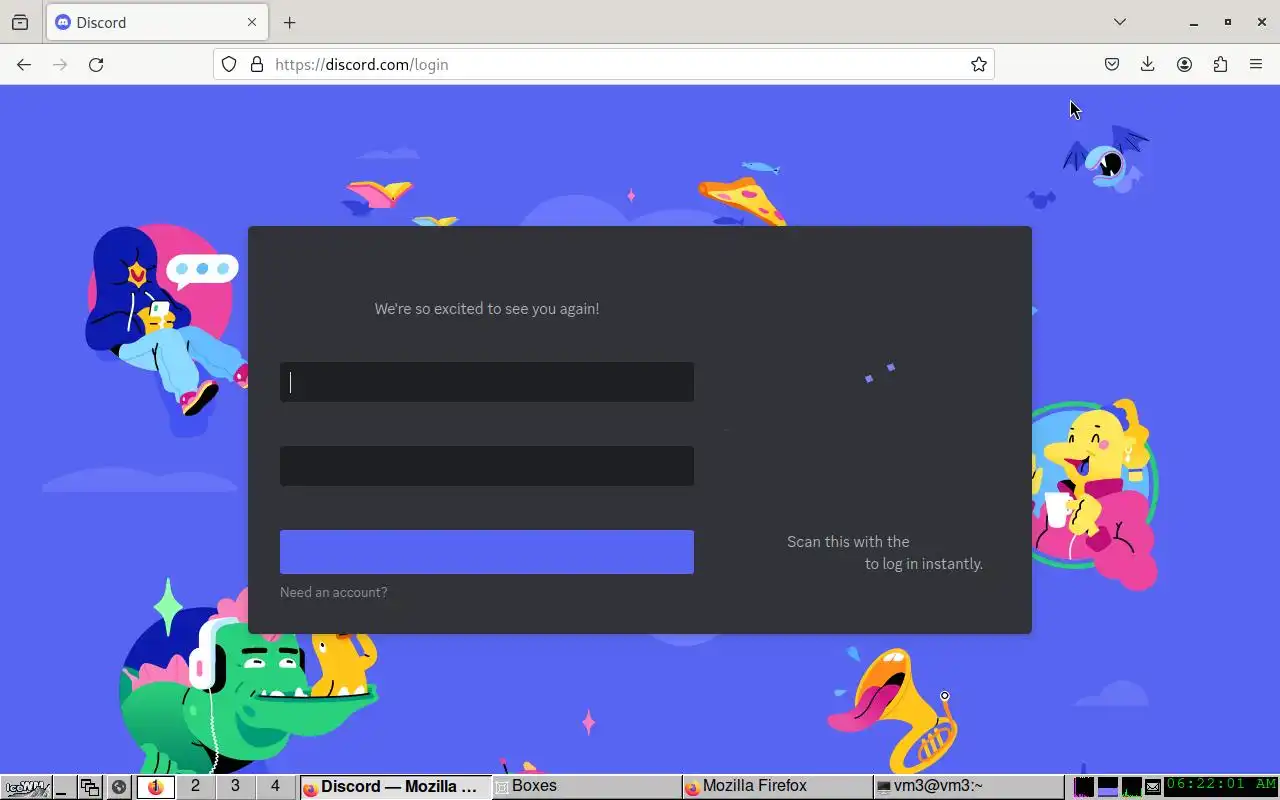Maximize/restore the Firefox window
The width and height of the screenshot is (1280, 800).
[x=1228, y=22]
